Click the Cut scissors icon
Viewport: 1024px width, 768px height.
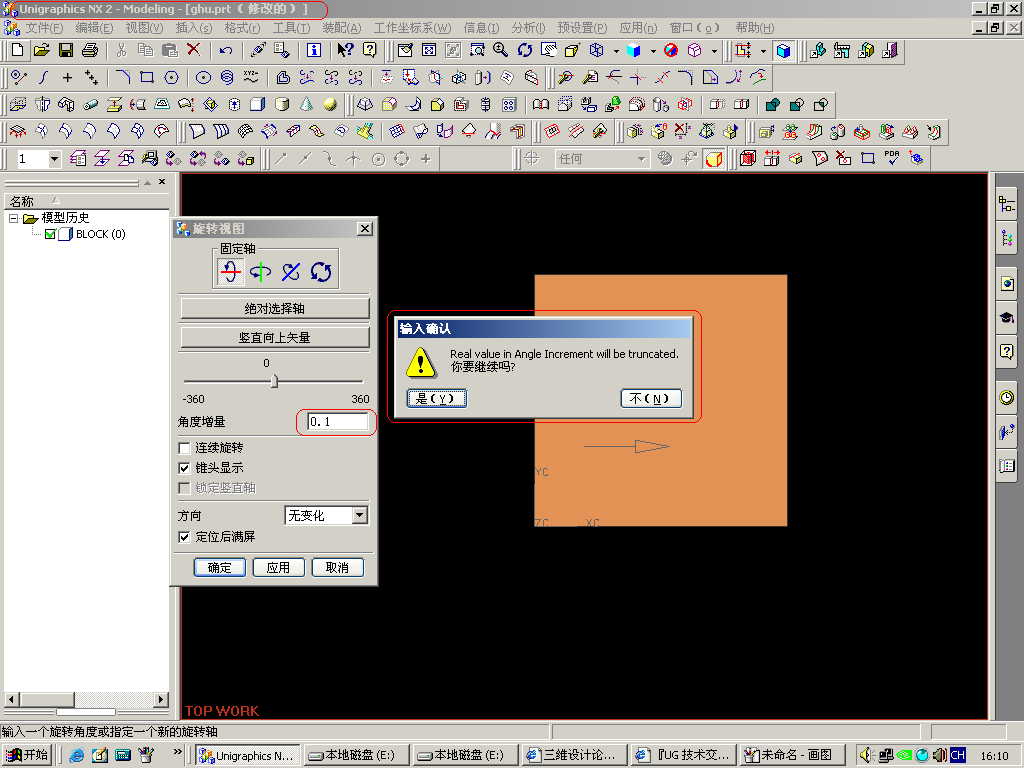click(121, 50)
